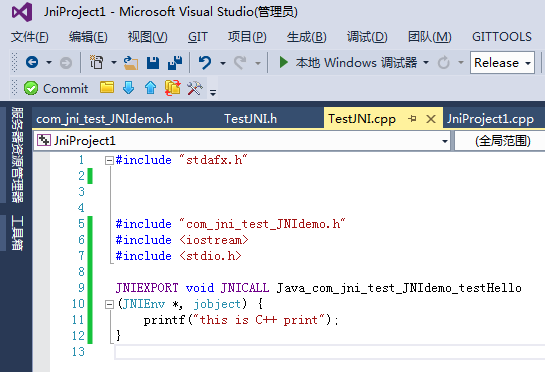The height and width of the screenshot is (372, 545).
Task: Click the blue down-arrow pull icon
Action: point(129,88)
